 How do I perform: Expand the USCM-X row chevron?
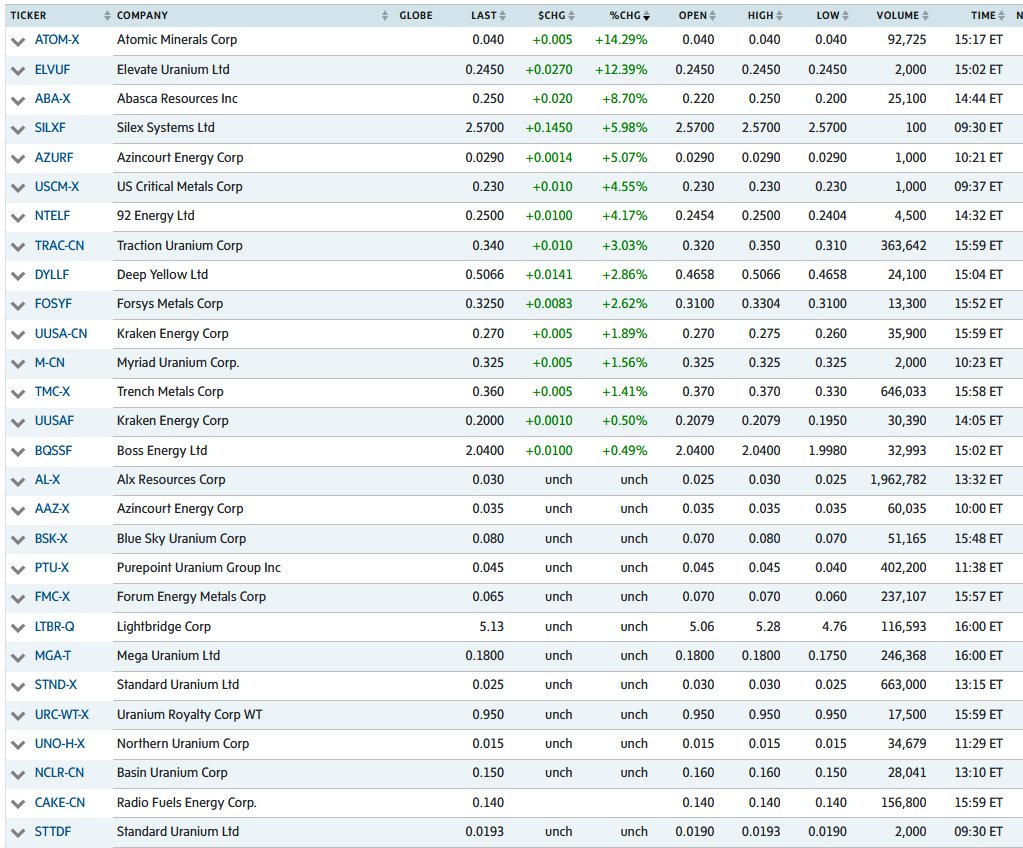(x=18, y=188)
